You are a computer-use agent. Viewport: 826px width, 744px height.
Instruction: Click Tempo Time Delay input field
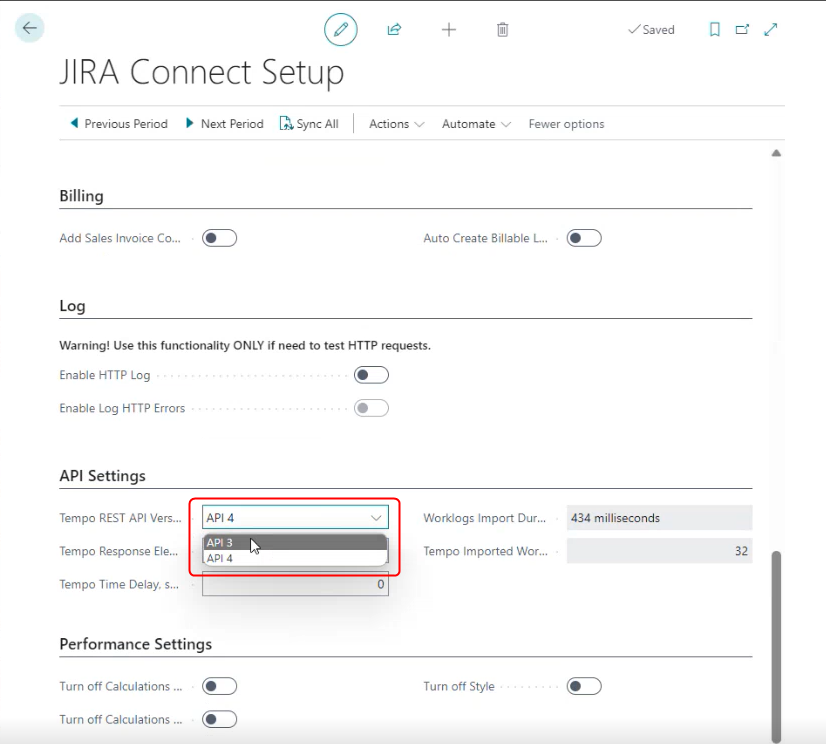[x=296, y=584]
